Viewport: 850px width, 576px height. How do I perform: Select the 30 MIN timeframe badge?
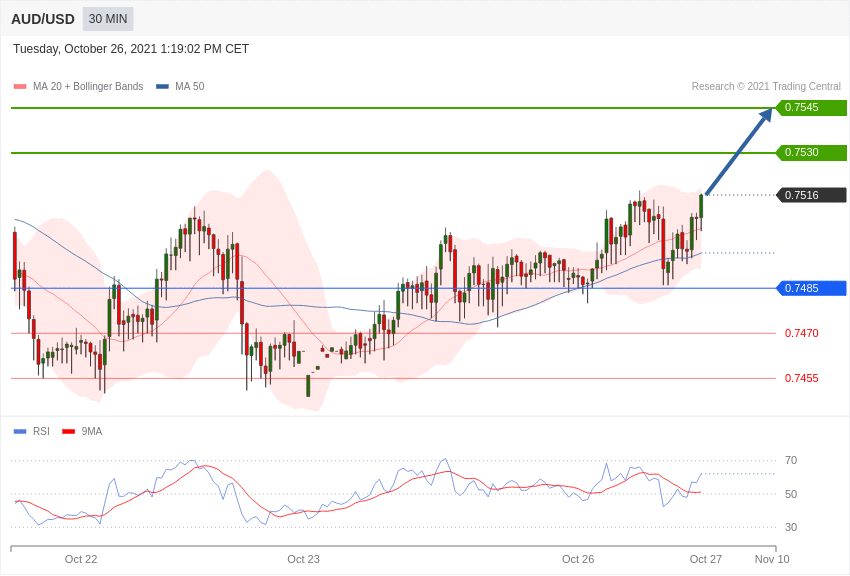pos(108,19)
